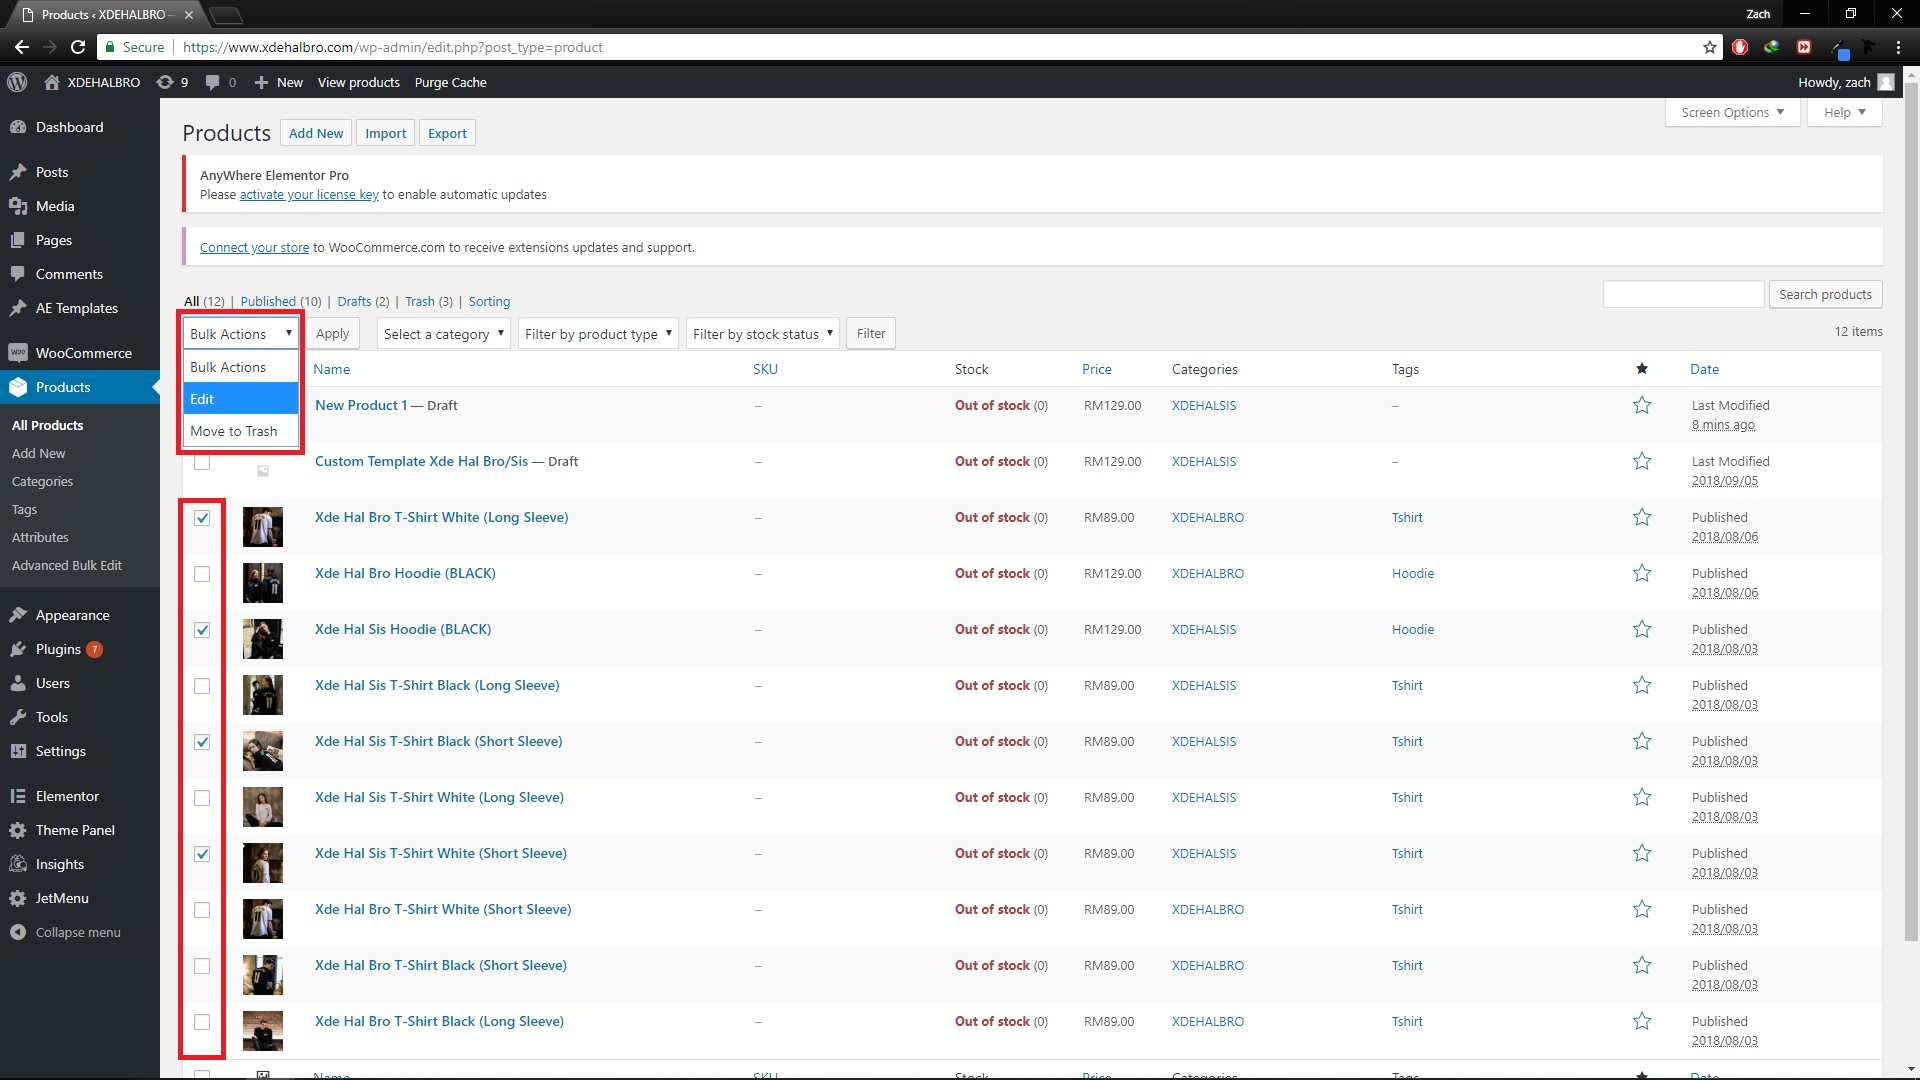The width and height of the screenshot is (1920, 1080).
Task: Open Categories under Products submenu
Action: click(42, 481)
